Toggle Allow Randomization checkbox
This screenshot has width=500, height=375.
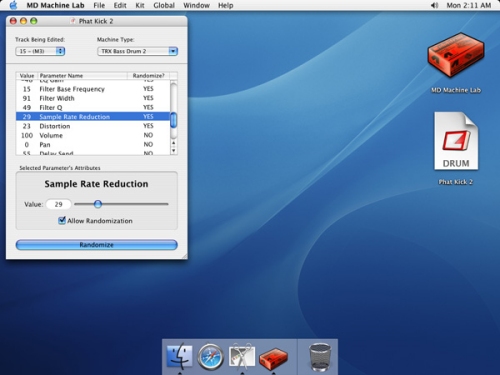pyautogui.click(x=62, y=220)
